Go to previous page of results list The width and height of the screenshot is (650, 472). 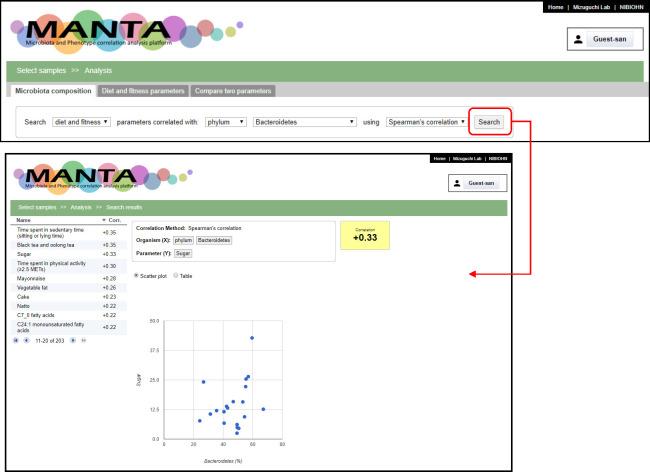coord(25,340)
